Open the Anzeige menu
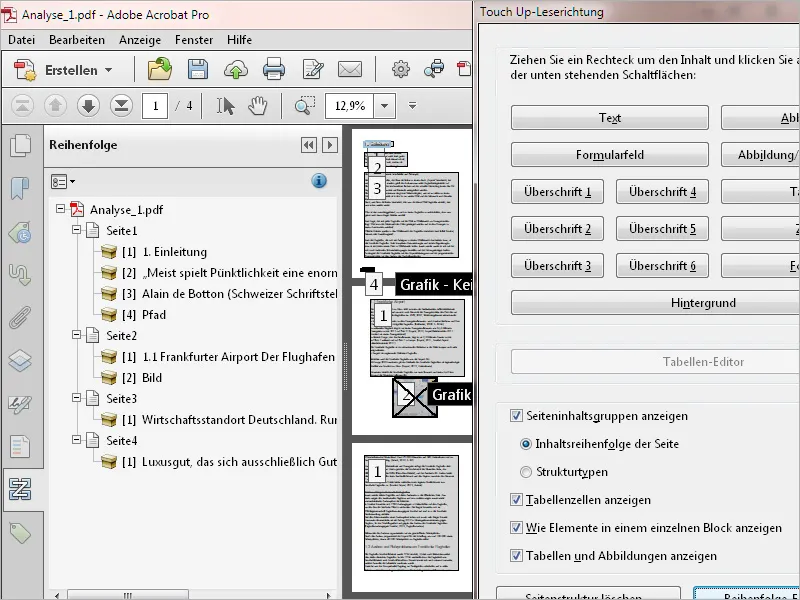800x600 pixels. (140, 40)
